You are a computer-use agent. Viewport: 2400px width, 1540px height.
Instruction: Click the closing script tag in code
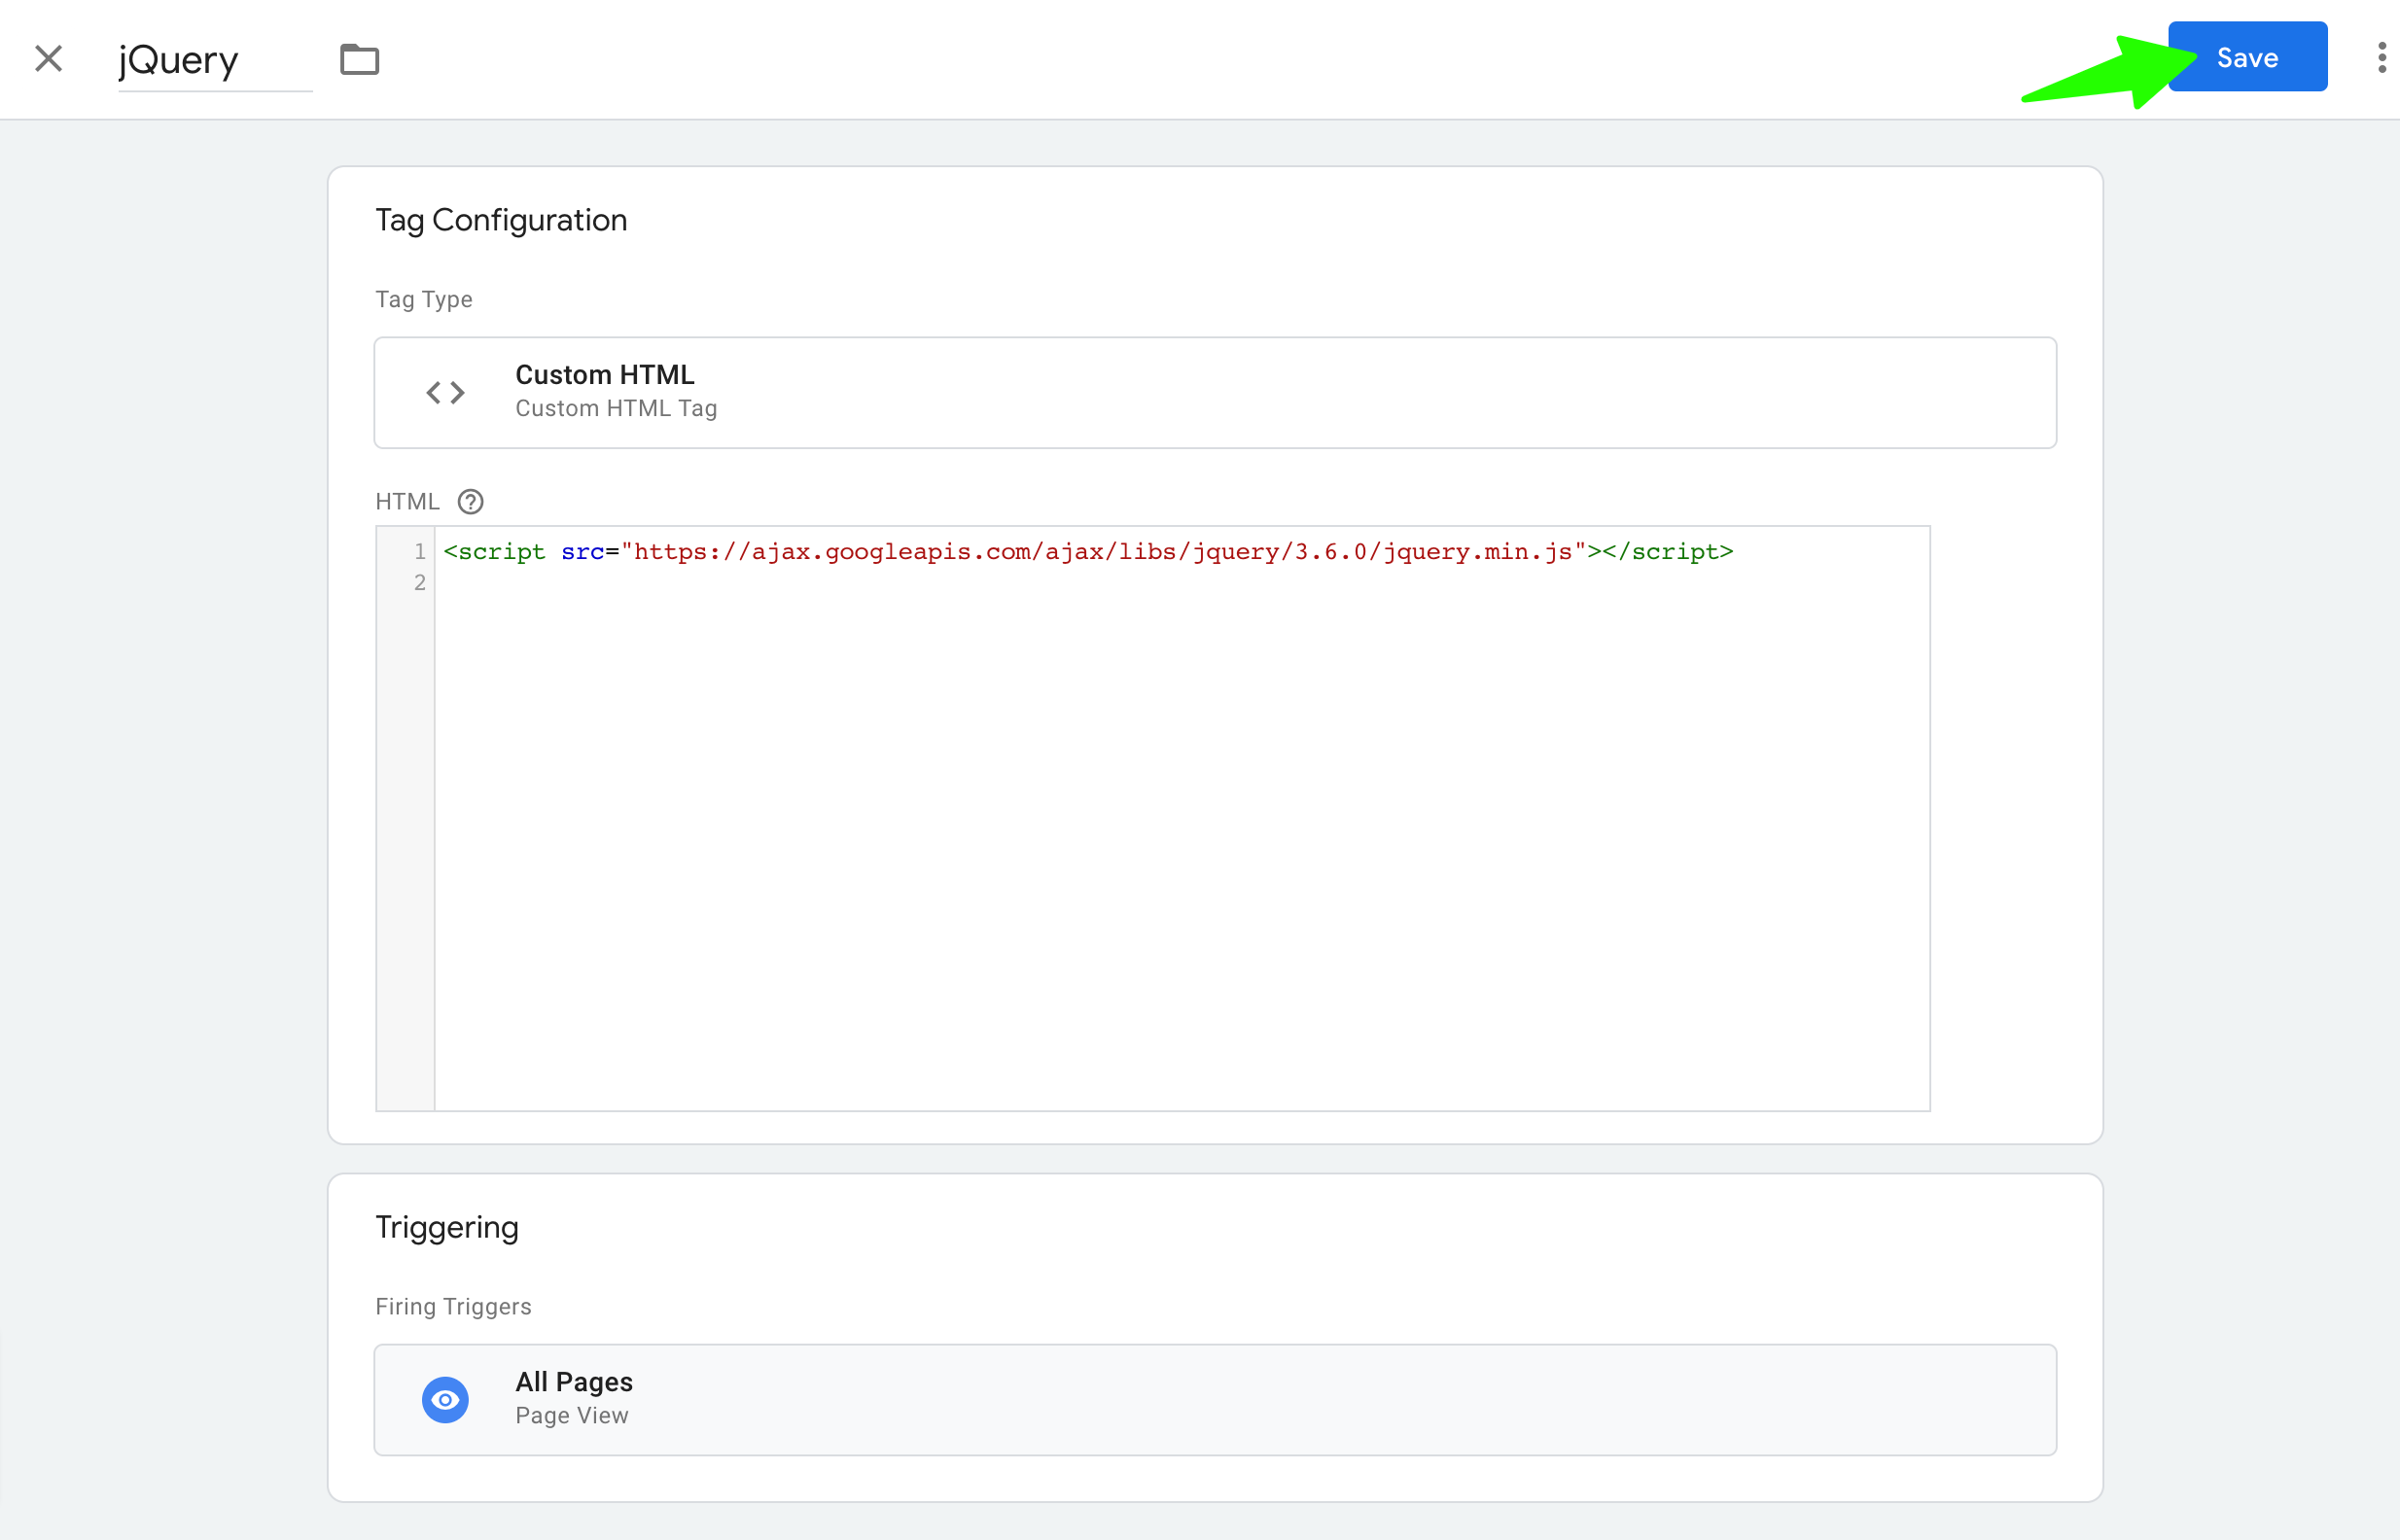(x=1668, y=552)
